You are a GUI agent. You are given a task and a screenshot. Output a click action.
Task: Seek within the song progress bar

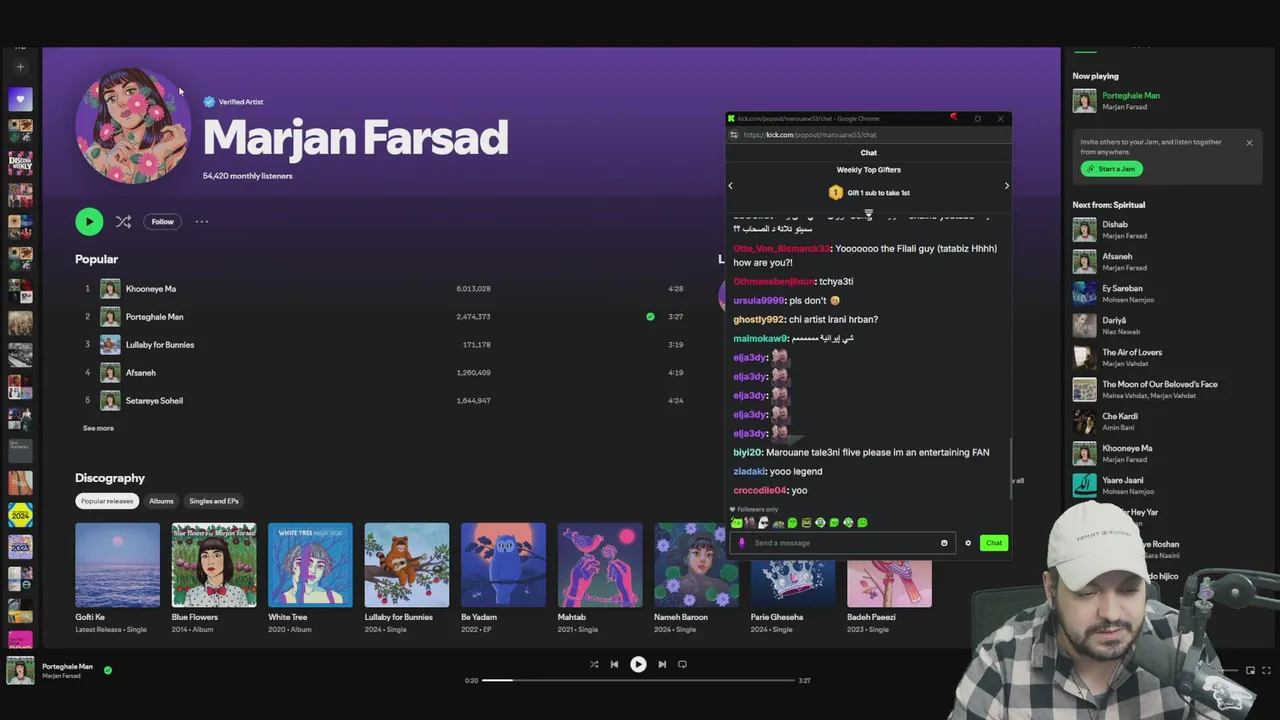(638, 681)
